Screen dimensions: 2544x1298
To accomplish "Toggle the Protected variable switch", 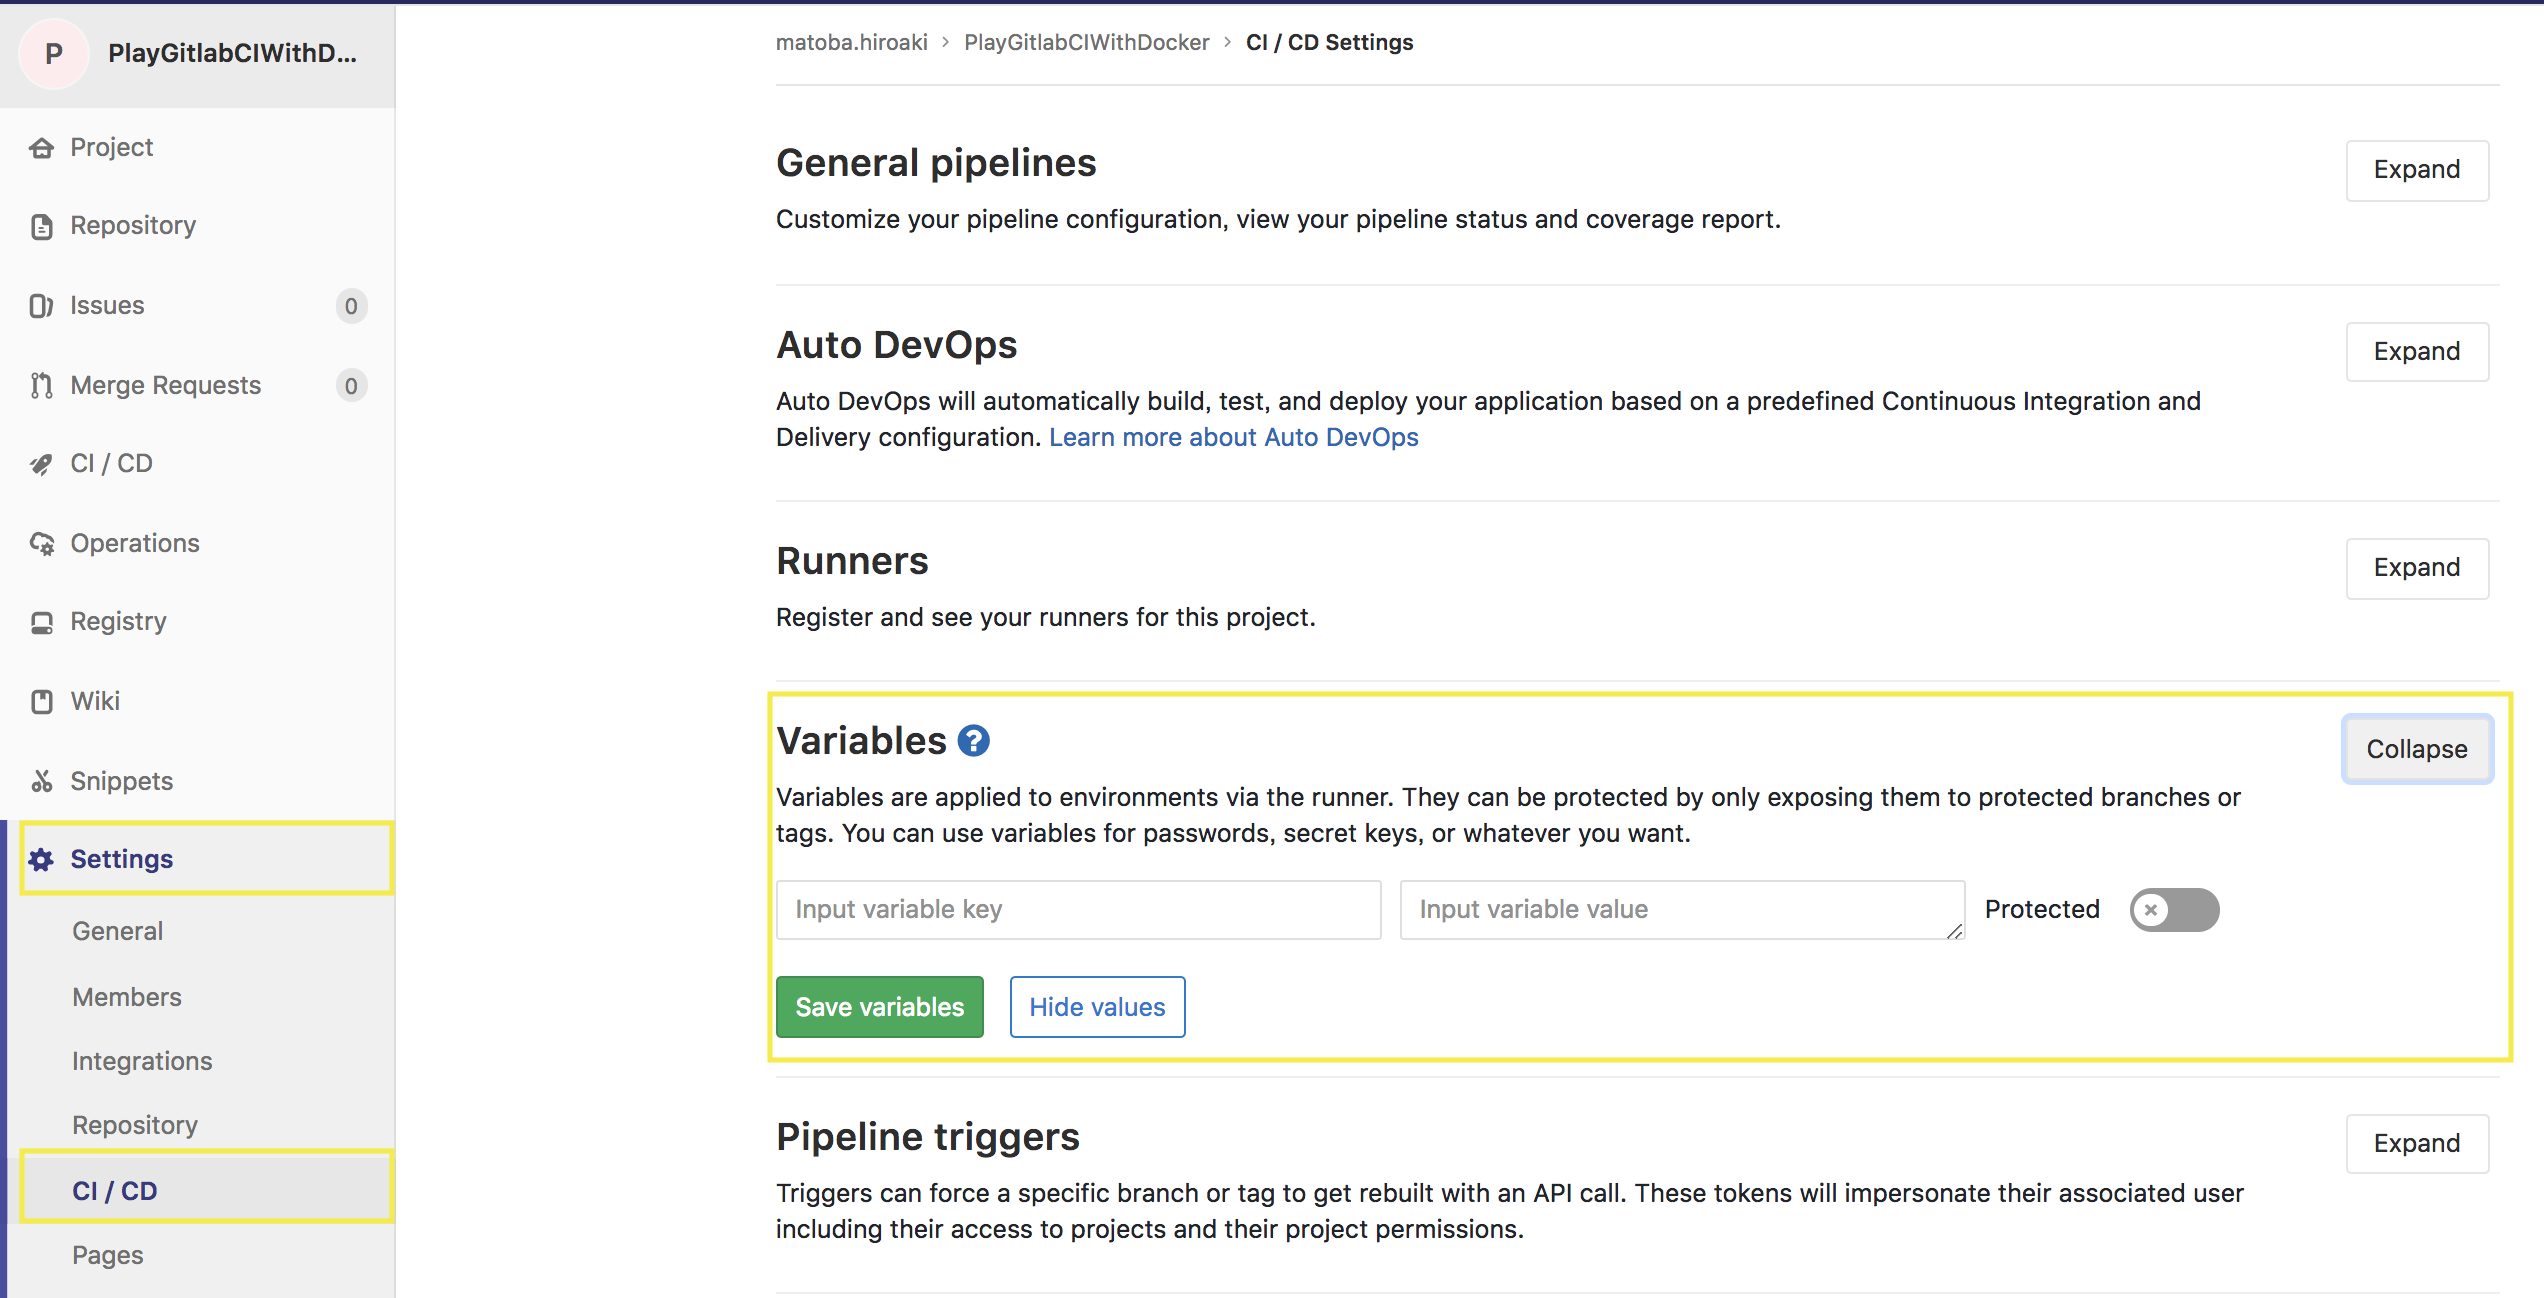I will [2174, 910].
